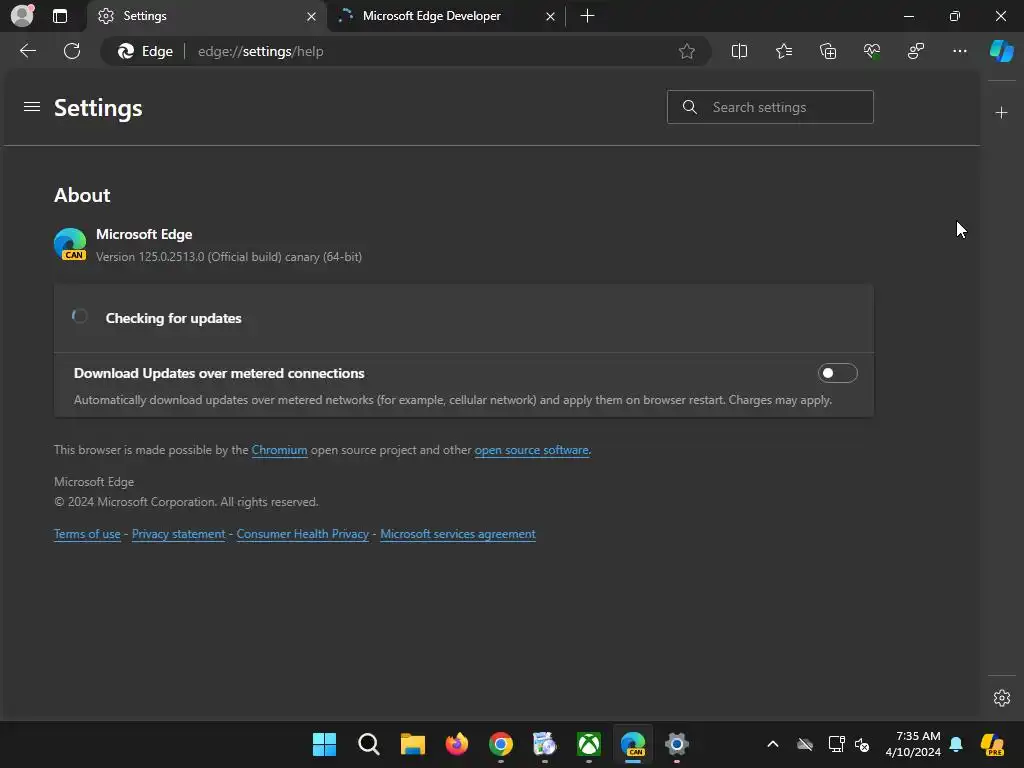Click the Search settings field
This screenshot has width=1024, height=768.
pos(770,107)
